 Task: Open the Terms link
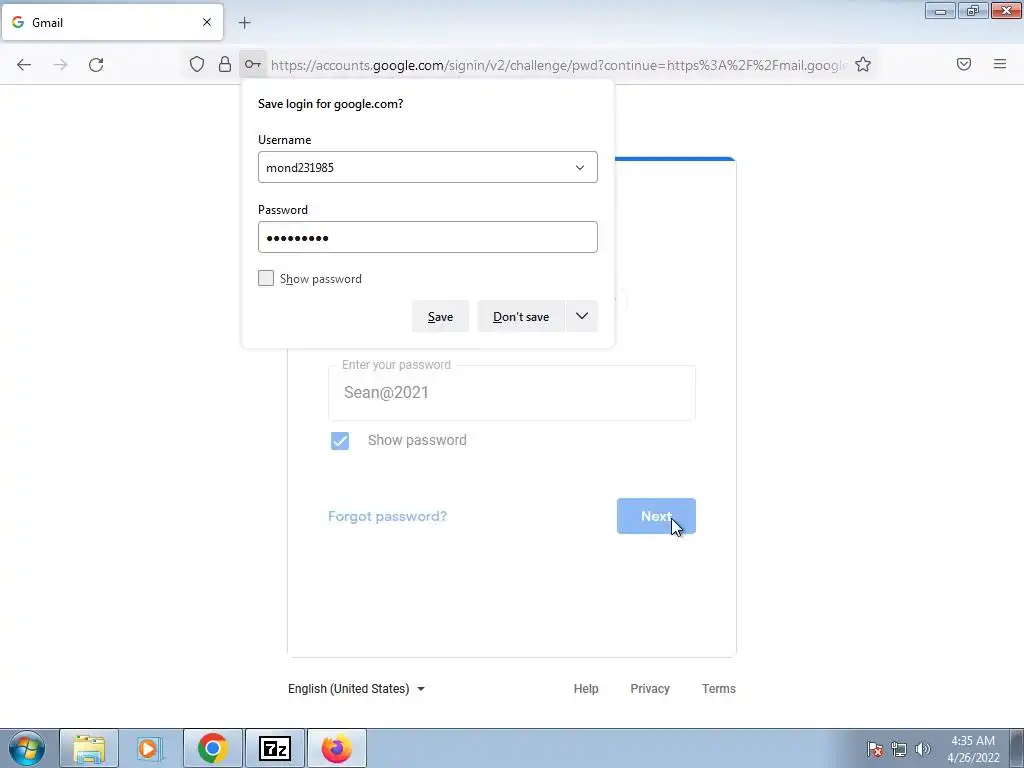pos(718,688)
